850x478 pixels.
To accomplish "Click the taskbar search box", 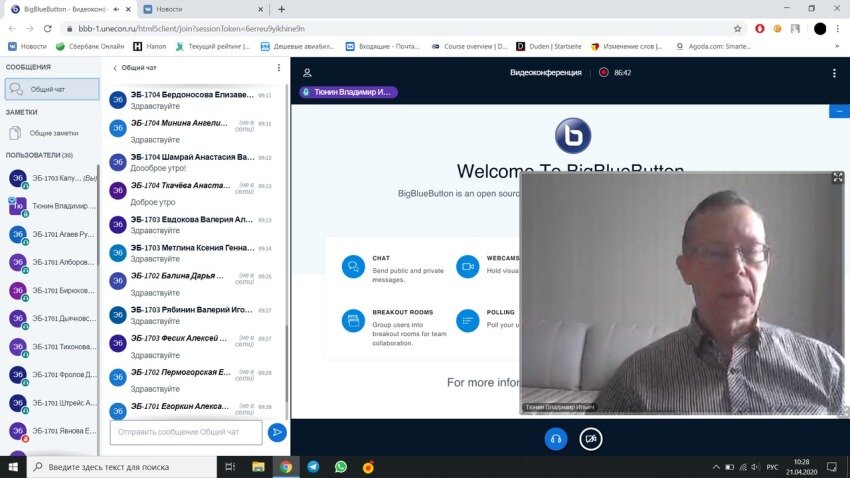I will coord(121,467).
